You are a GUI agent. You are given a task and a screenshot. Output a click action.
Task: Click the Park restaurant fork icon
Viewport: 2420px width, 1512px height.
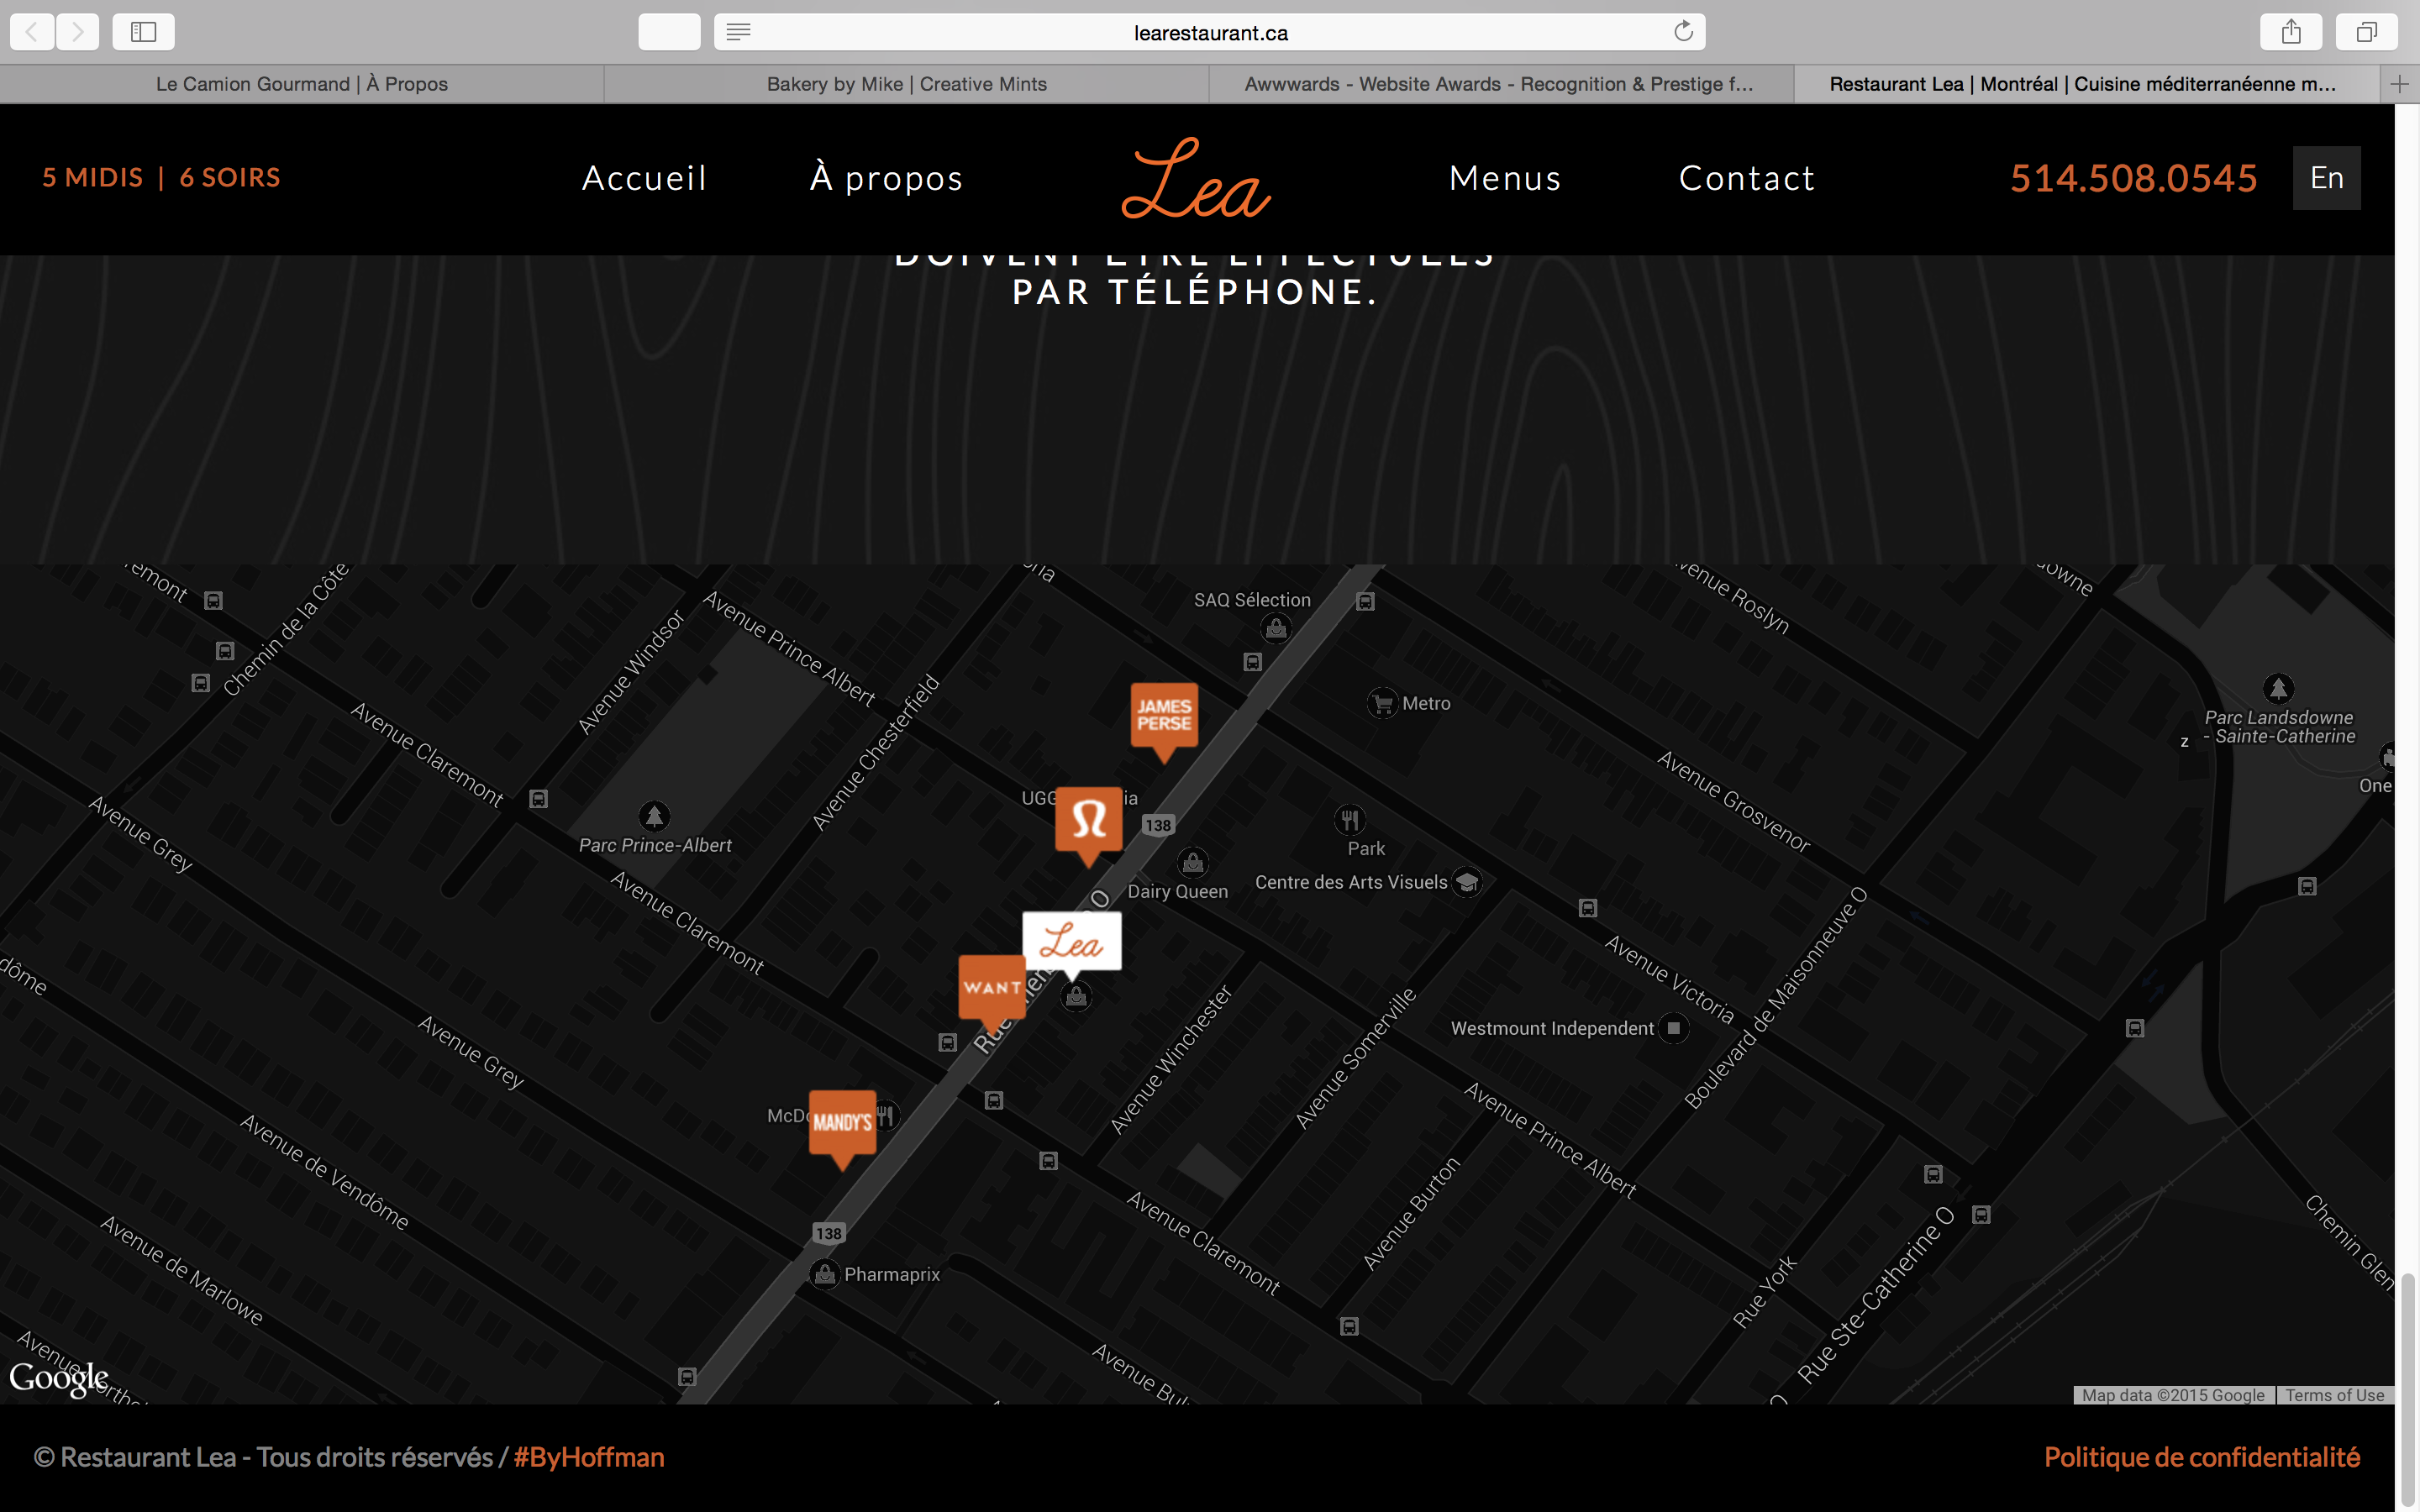pos(1350,820)
